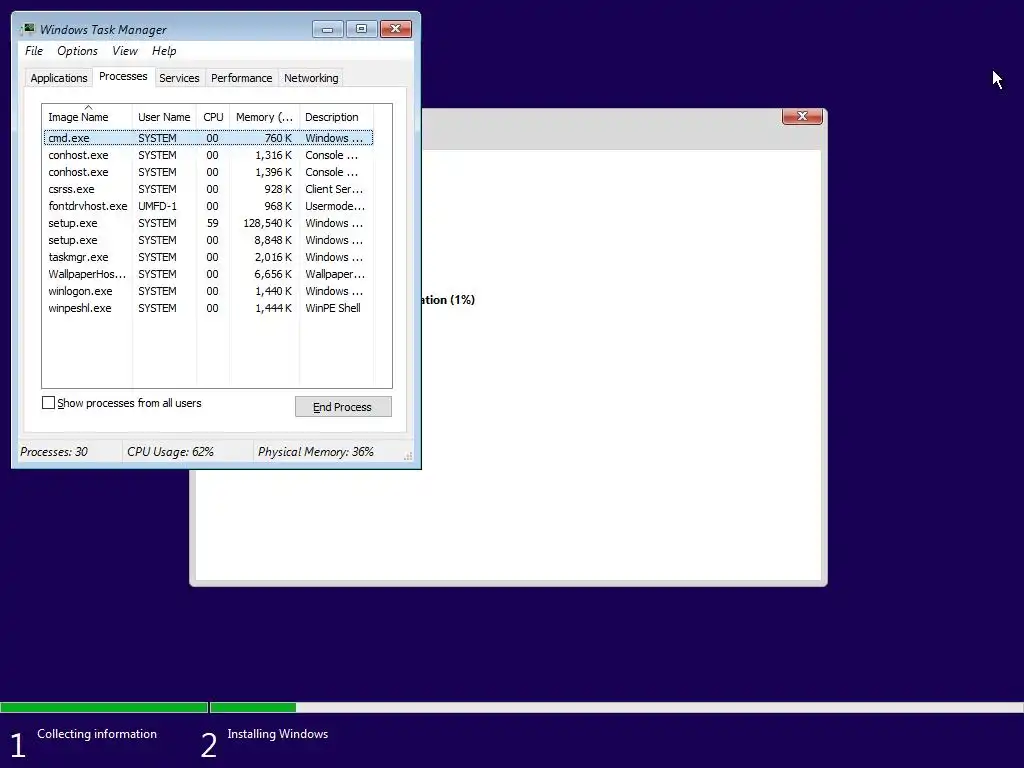This screenshot has height=768, width=1024.
Task: Open the Options menu
Action: point(77,51)
